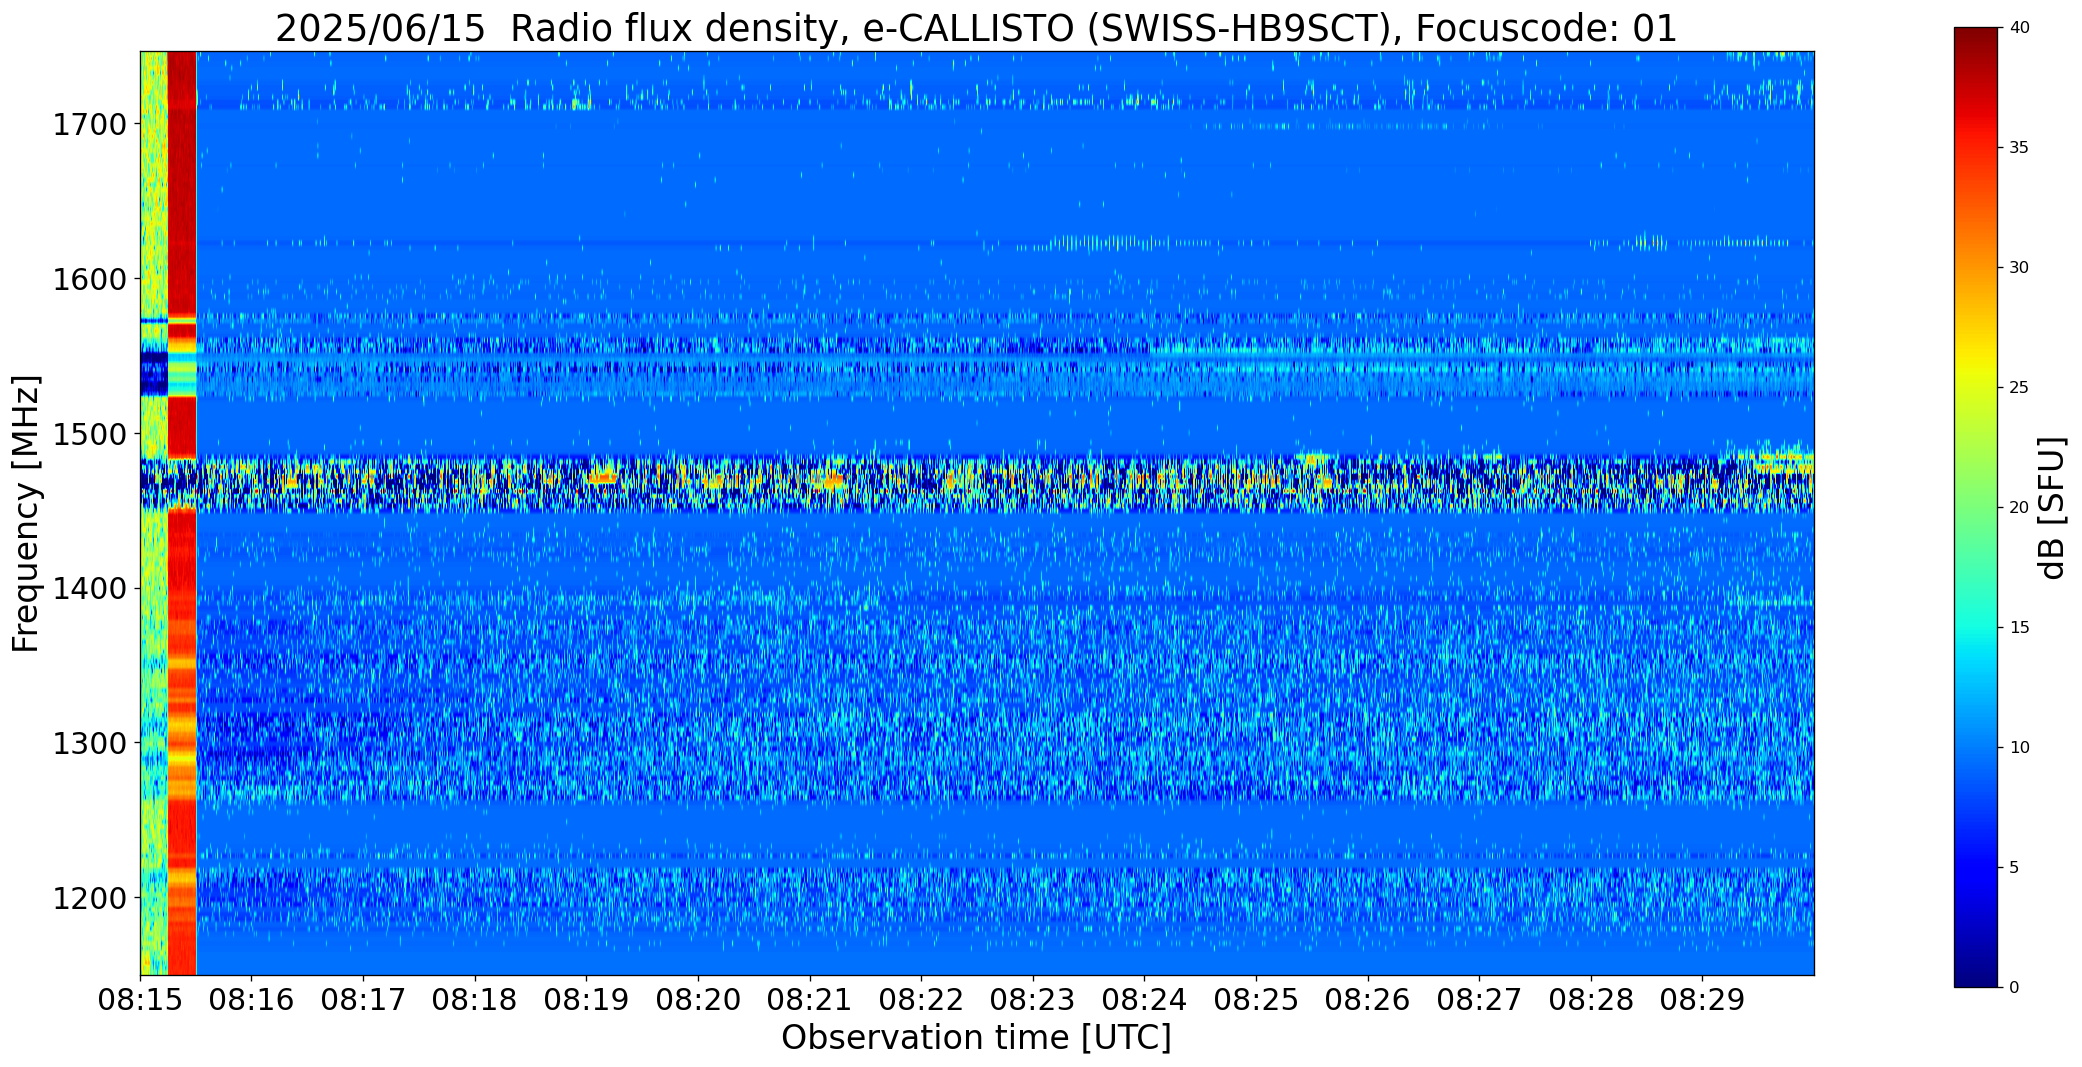Click the 1700 frequency tick label
This screenshot has width=2082, height=1067.
pos(89,125)
